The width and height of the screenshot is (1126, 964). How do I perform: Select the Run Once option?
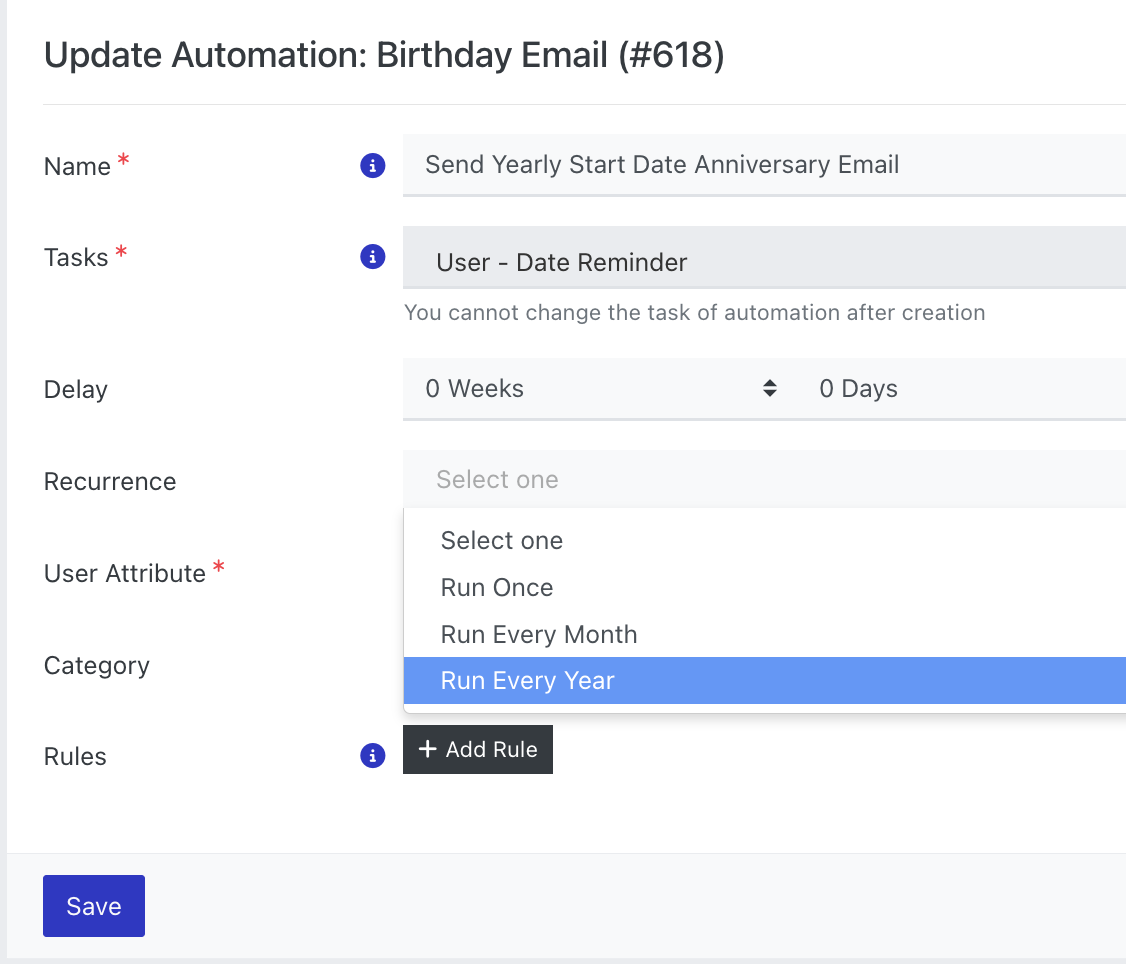click(497, 588)
